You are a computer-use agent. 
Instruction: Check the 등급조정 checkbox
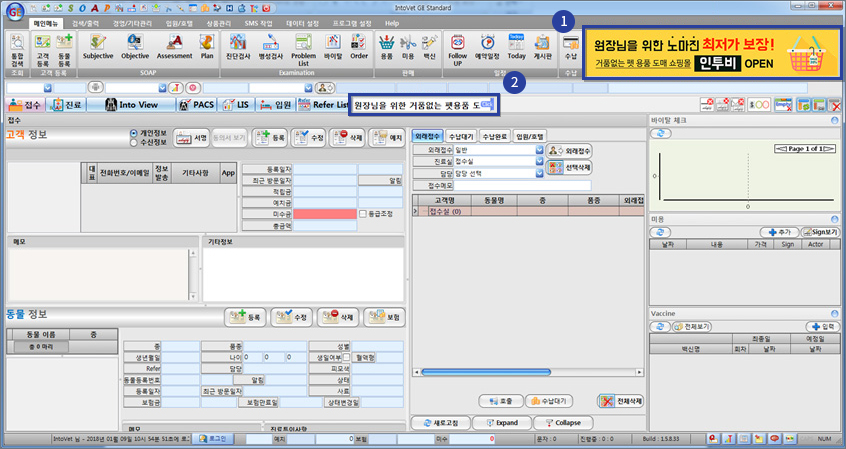[x=362, y=214]
